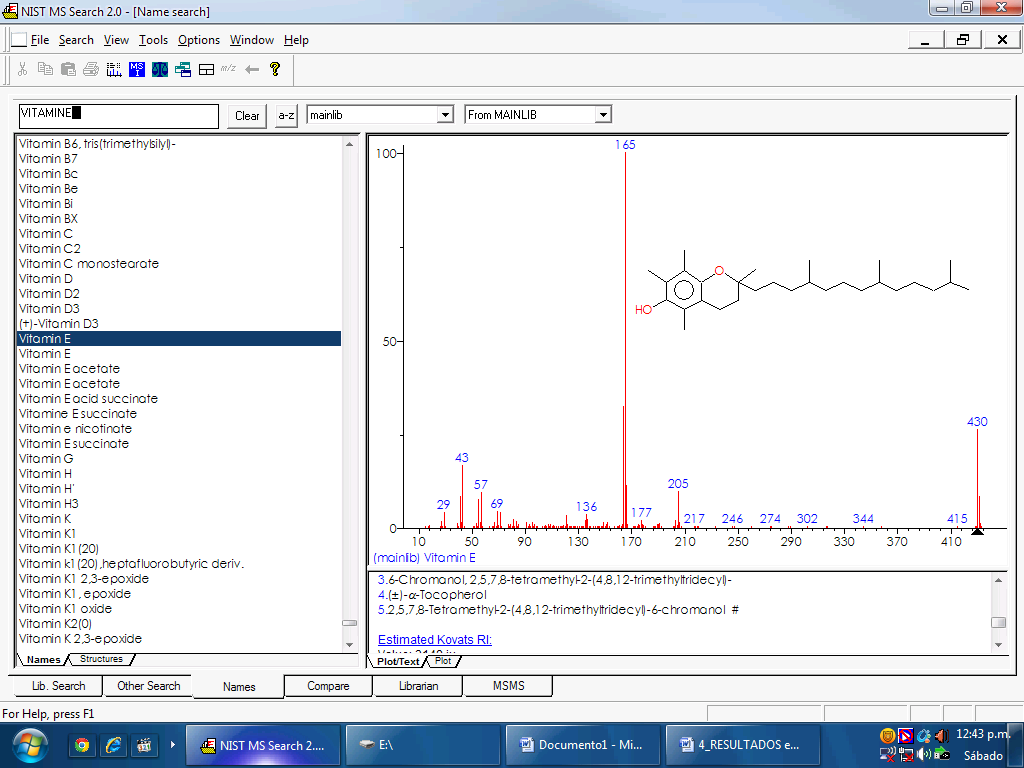Click the Clear button
The height and width of the screenshot is (768, 1024).
tap(247, 116)
